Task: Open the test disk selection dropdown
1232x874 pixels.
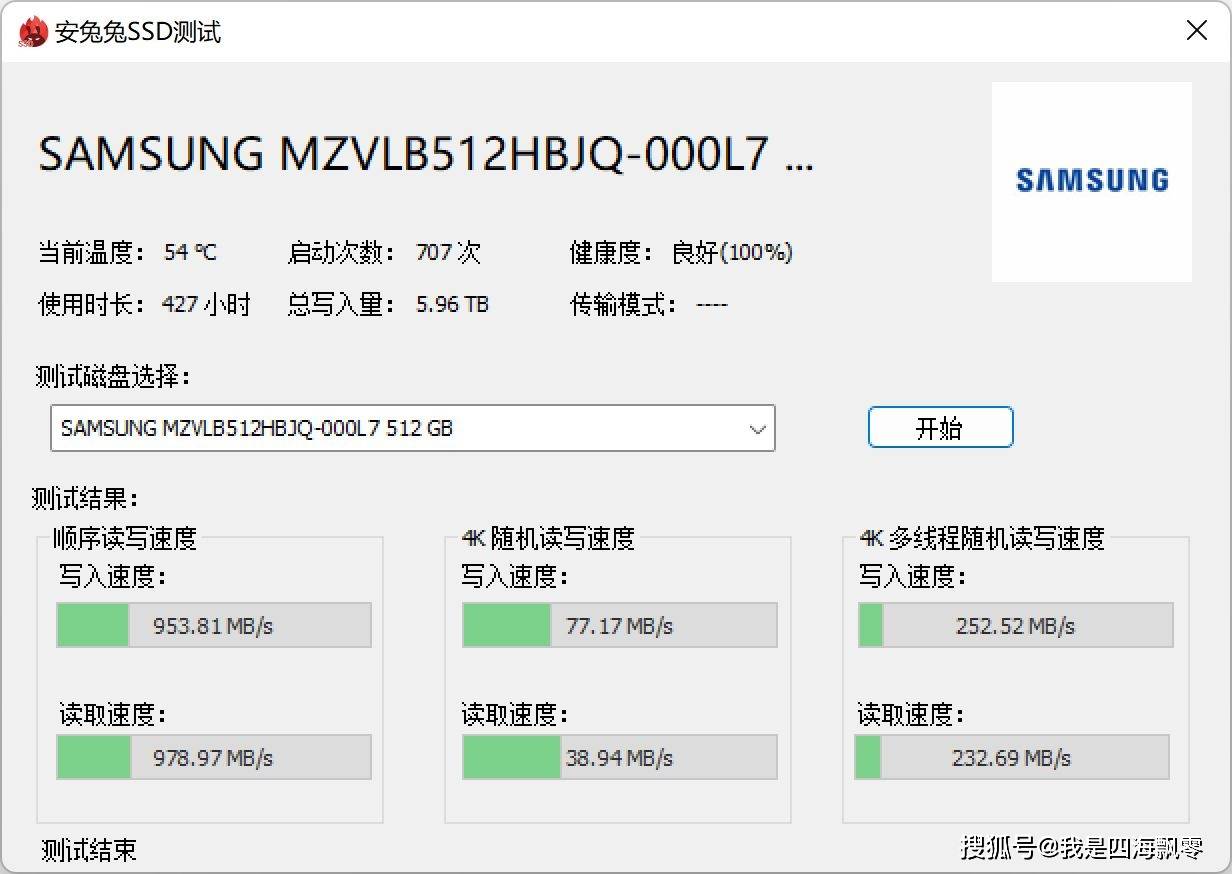Action: (x=413, y=428)
